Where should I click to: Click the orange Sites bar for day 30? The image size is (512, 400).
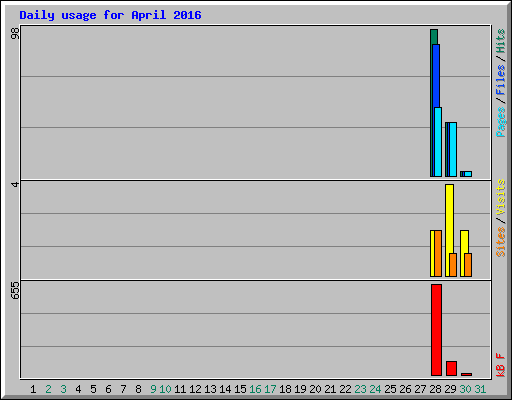click(x=468, y=265)
